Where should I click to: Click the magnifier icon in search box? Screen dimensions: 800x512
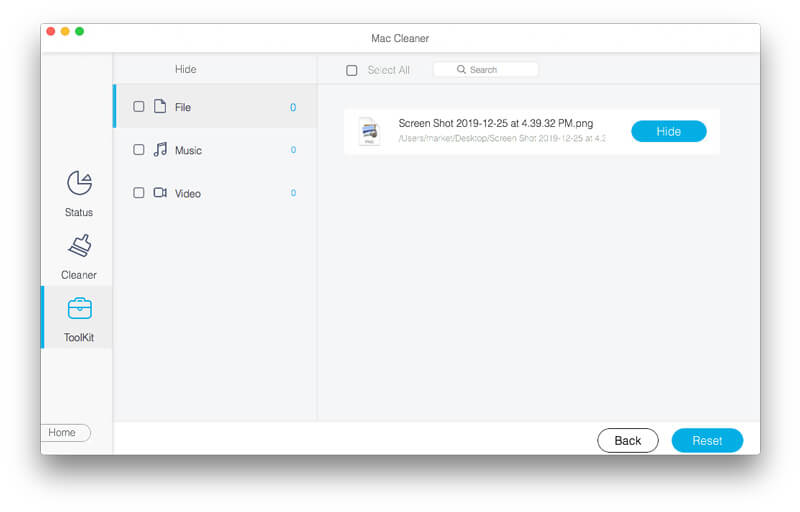coord(461,70)
